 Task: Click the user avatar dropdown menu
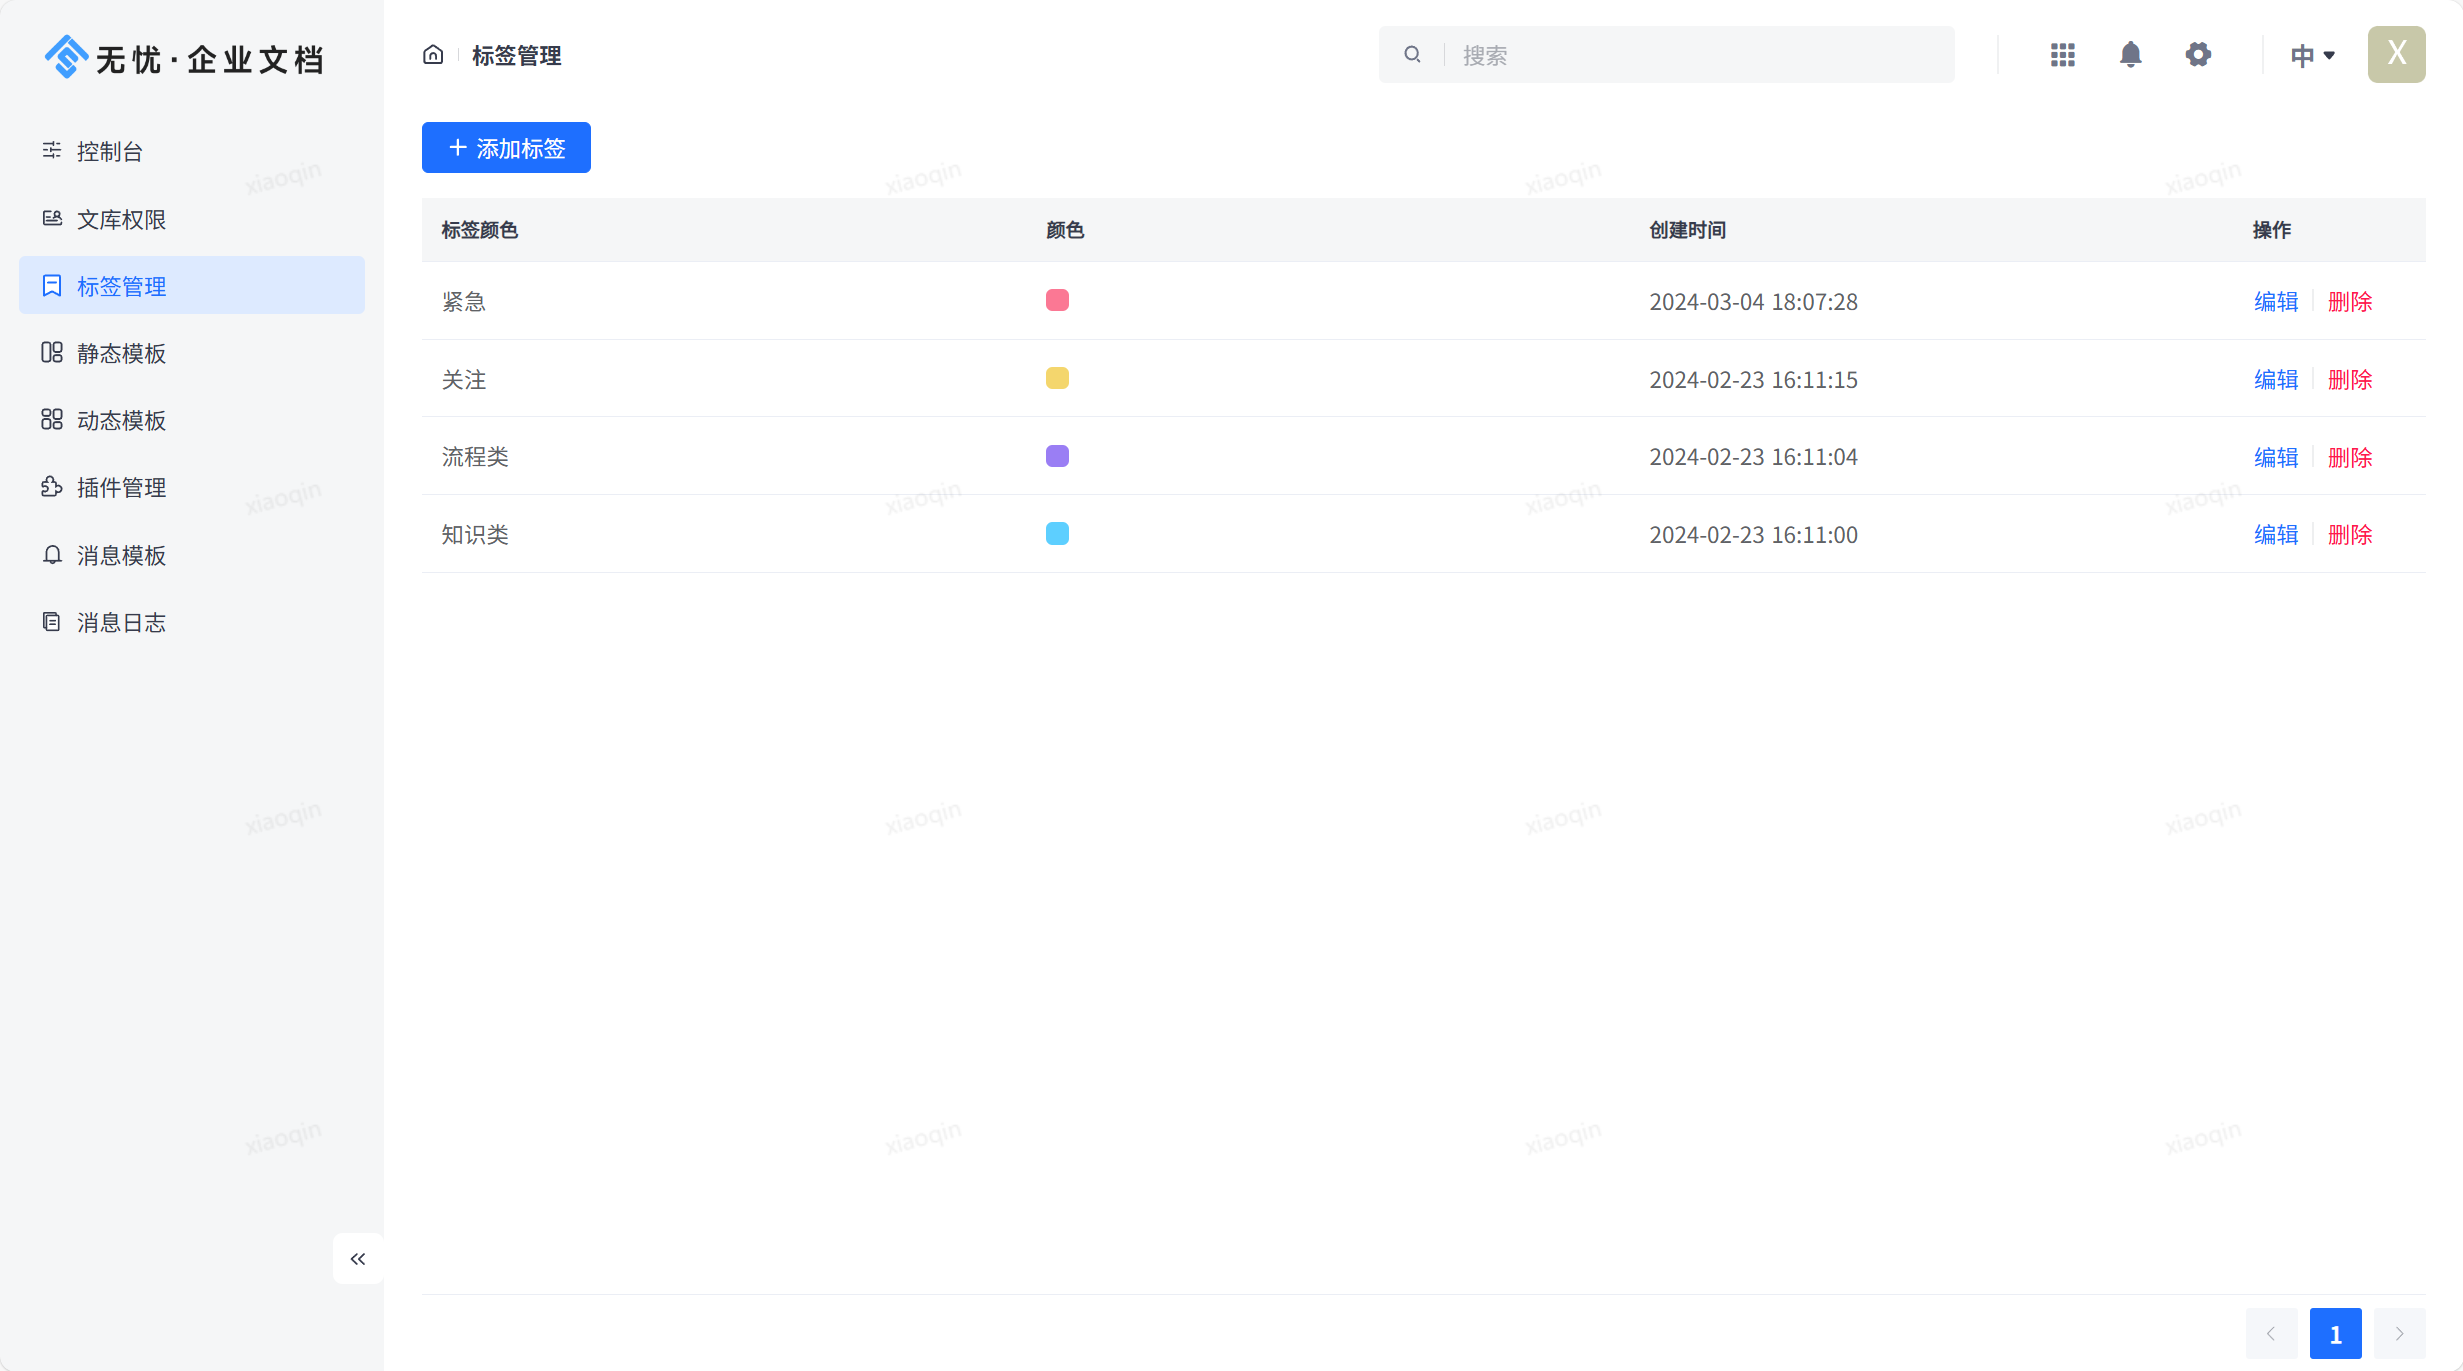click(2395, 54)
